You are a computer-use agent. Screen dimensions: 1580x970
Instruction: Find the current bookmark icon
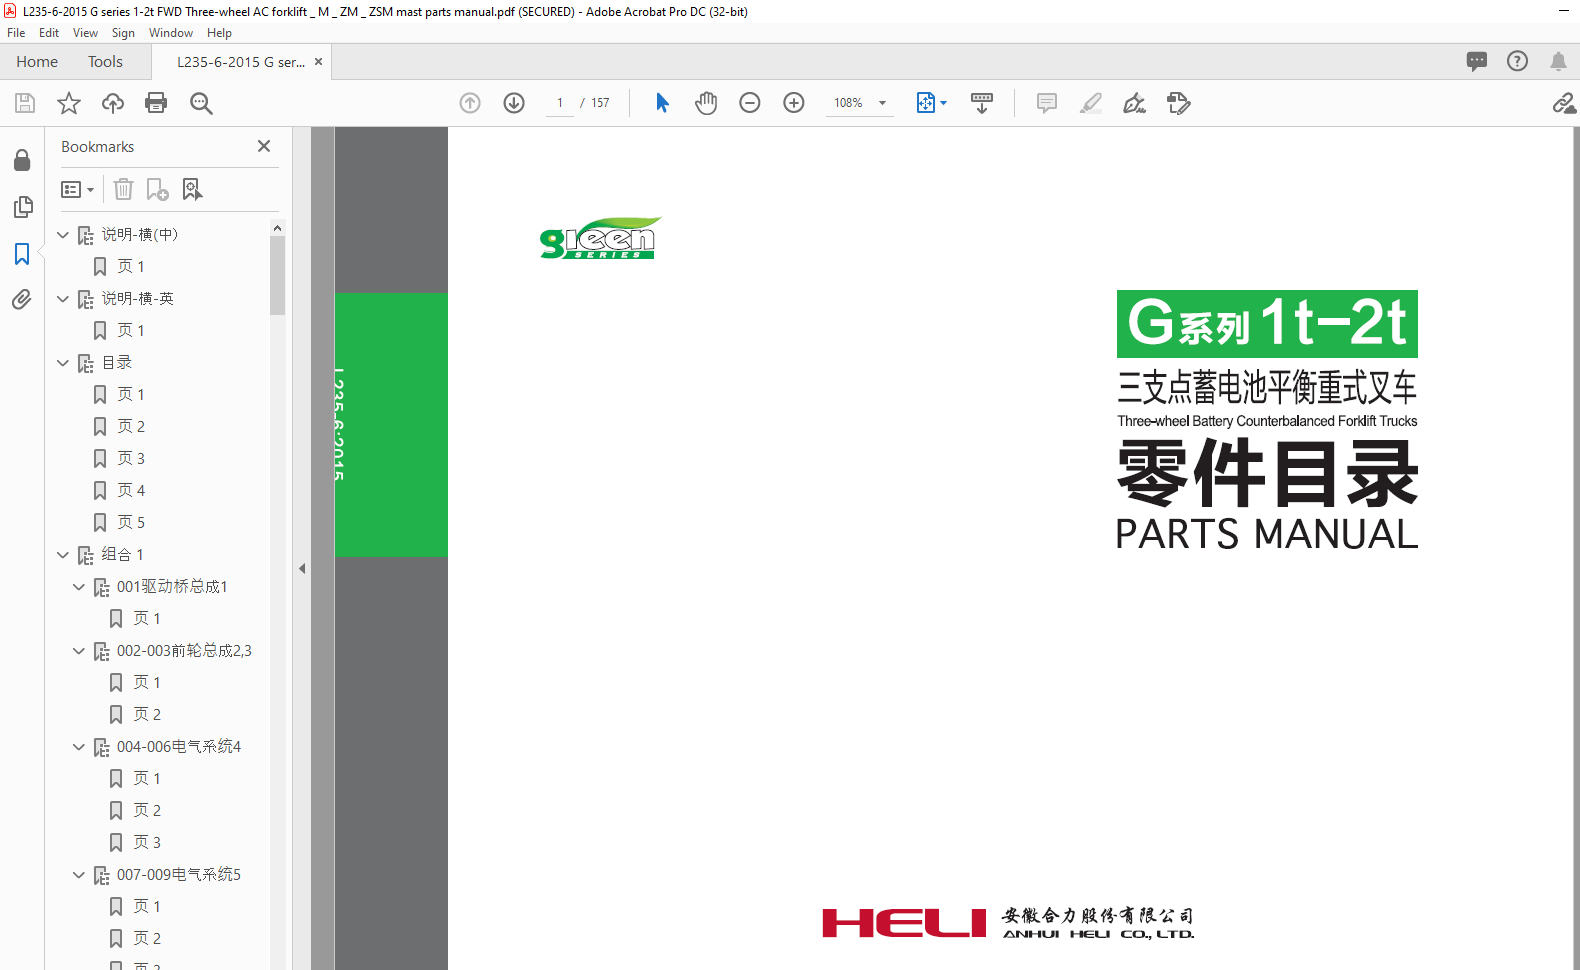[x=192, y=189]
